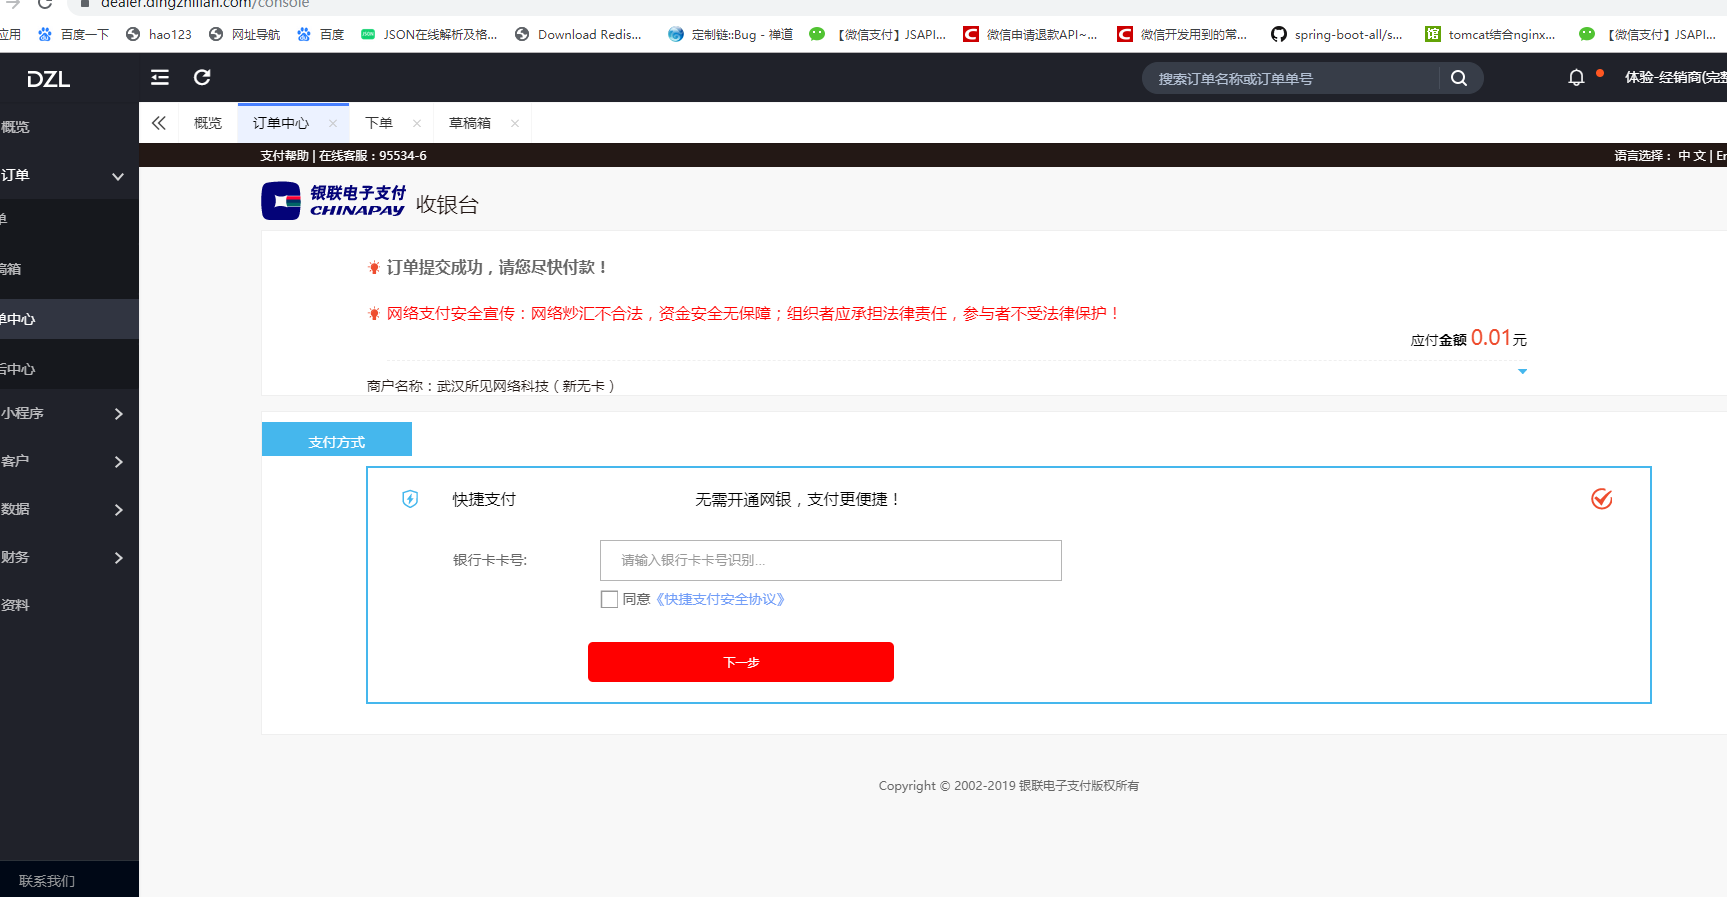The image size is (1727, 897).
Task: Close the 订单中心 tab
Action: pyautogui.click(x=333, y=123)
